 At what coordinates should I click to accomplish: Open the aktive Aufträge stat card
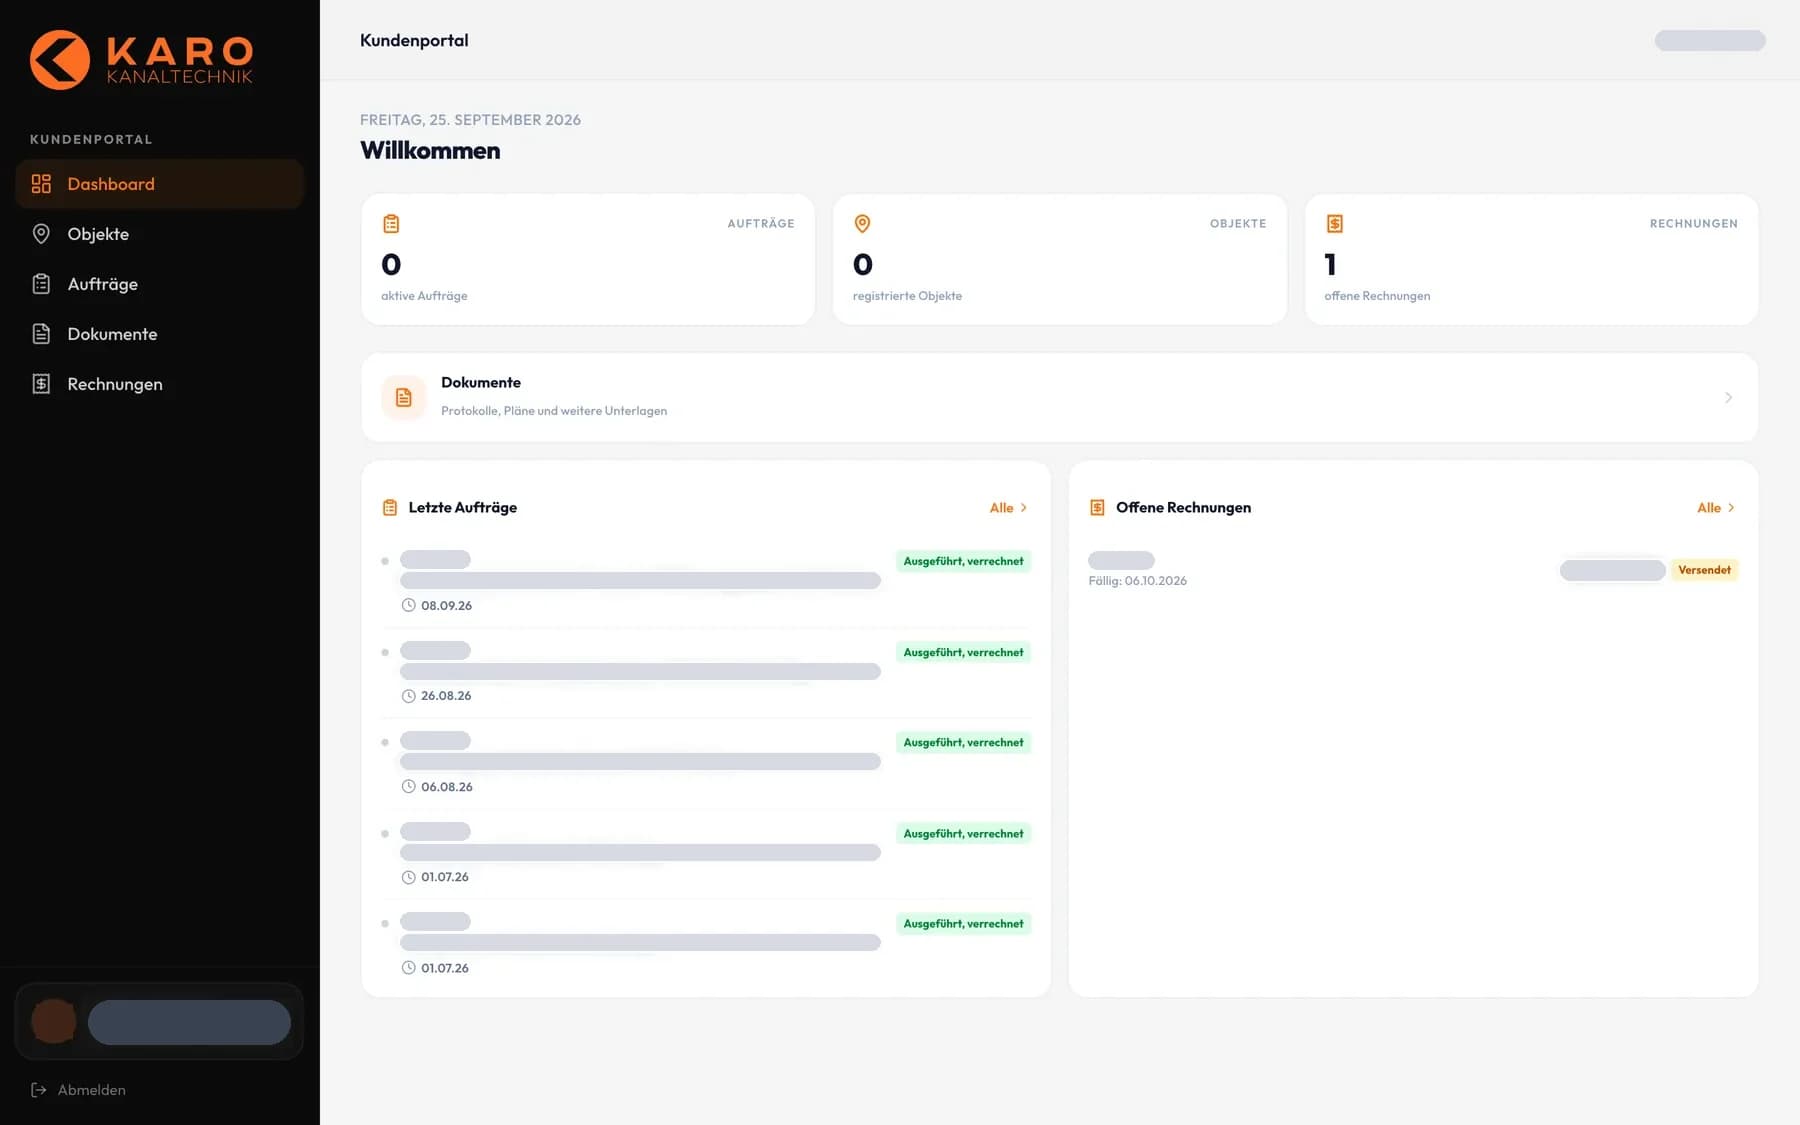coord(588,260)
